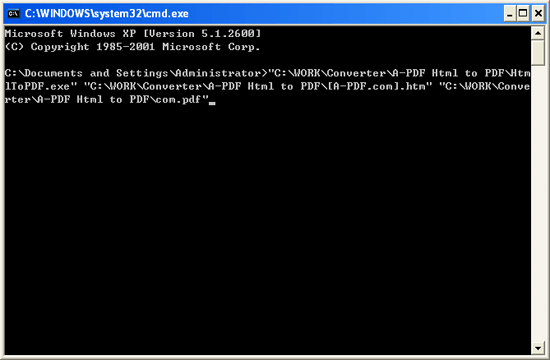Minimize the cmd.exe window
550x360 pixels.
[x=510, y=14]
